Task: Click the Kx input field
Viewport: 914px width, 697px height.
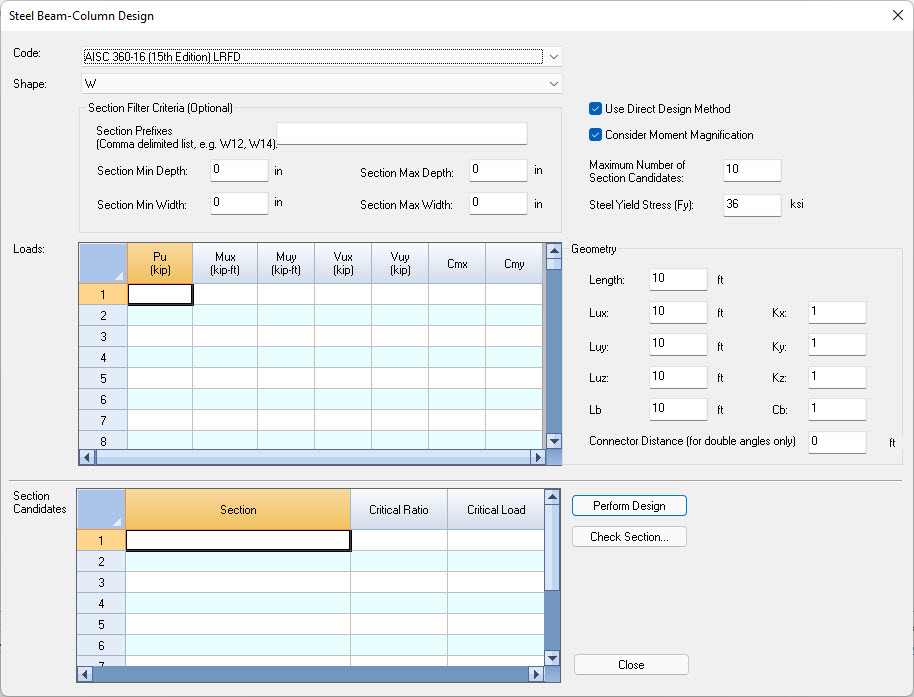Action: [837, 312]
